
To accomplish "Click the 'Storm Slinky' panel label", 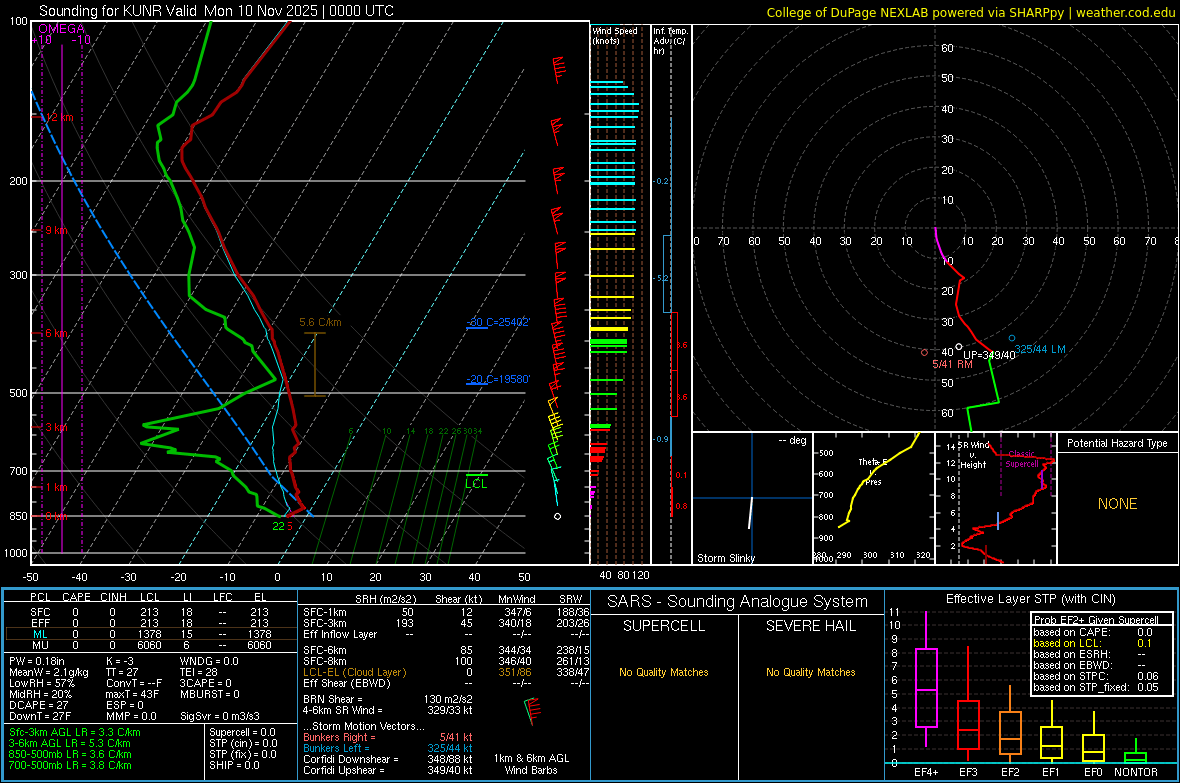I will (x=725, y=558).
